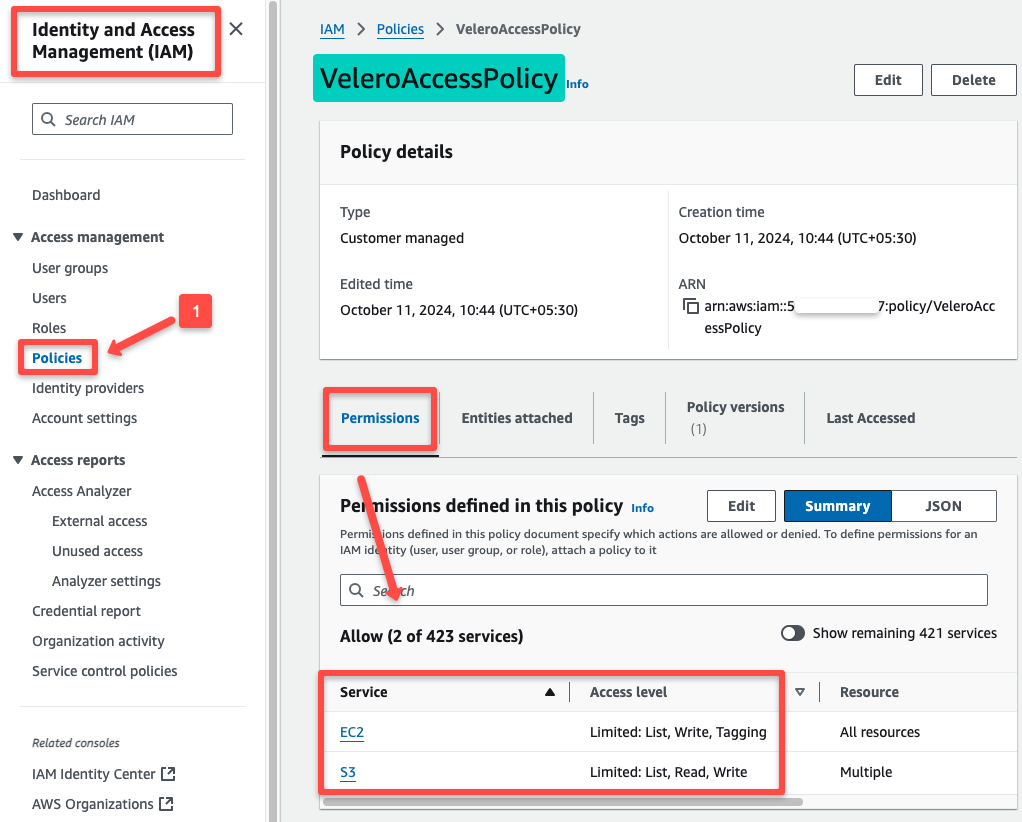Click the sidebar vertical scrollbar
The height and width of the screenshot is (822, 1022).
[x=273, y=411]
